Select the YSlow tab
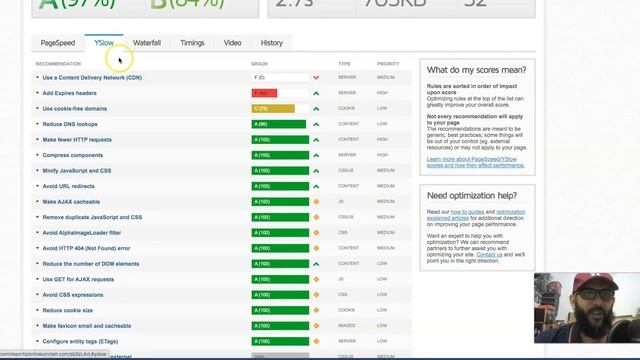Screen dimensions: 640x360 [x=104, y=43]
